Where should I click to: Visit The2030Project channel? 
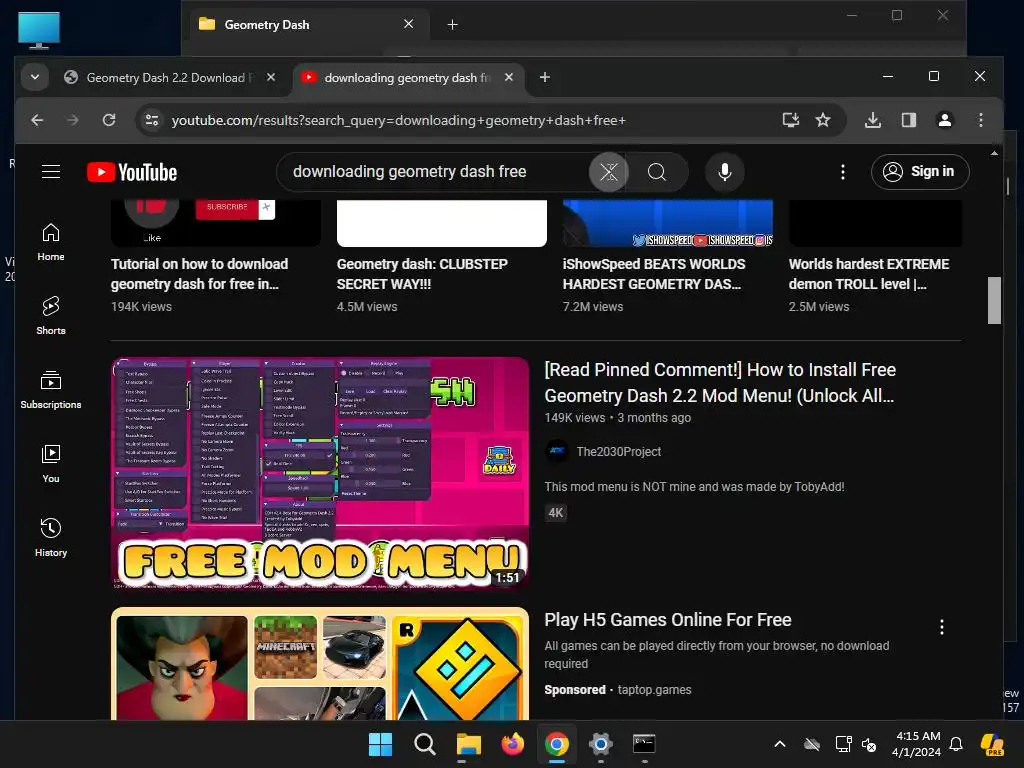click(x=618, y=451)
